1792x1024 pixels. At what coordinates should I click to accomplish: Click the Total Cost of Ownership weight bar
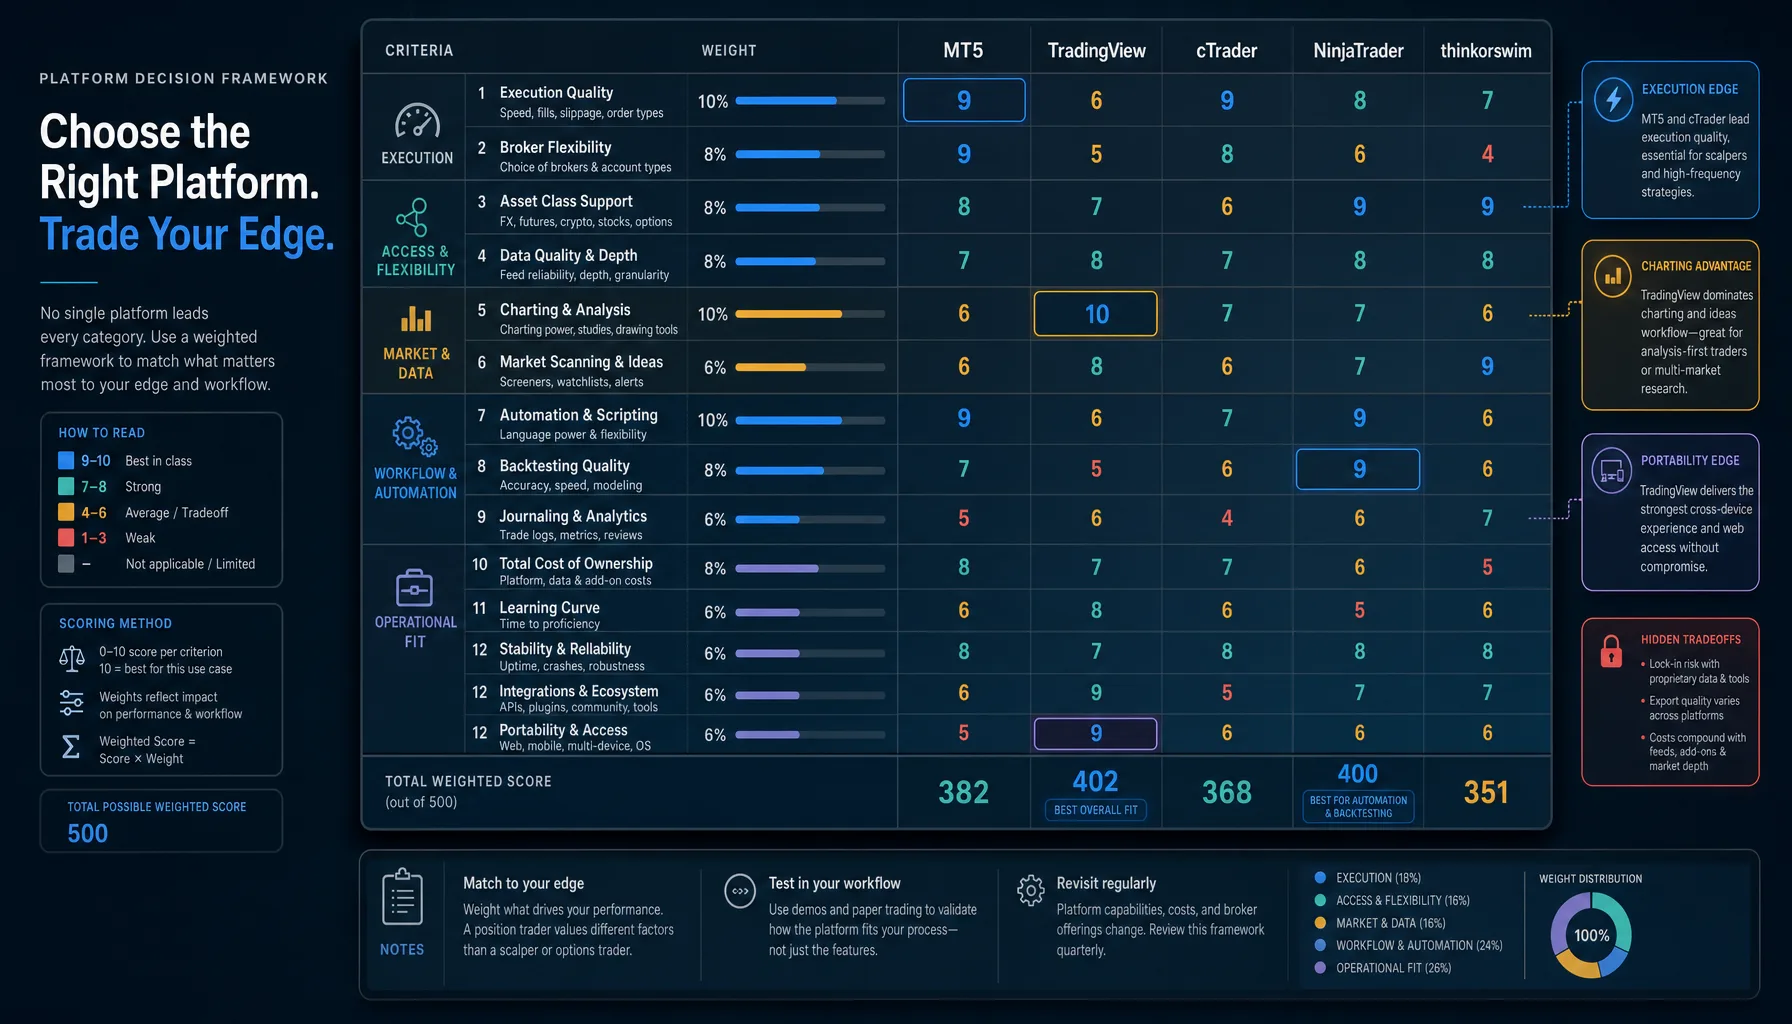tap(810, 568)
